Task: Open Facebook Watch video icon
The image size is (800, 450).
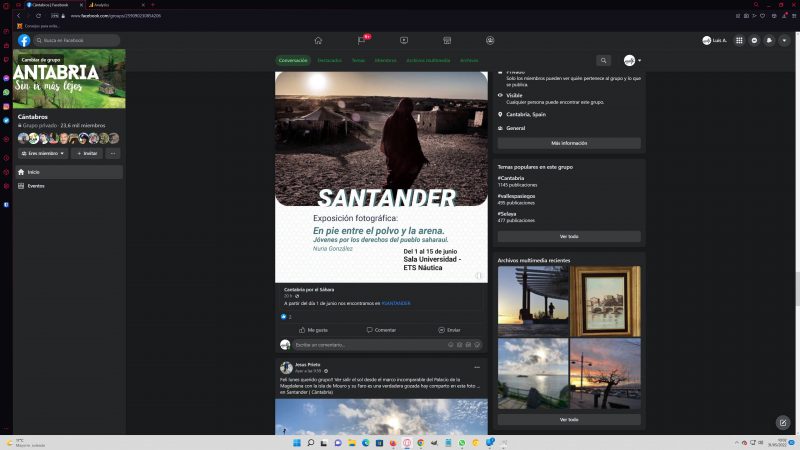Action: 404,40
